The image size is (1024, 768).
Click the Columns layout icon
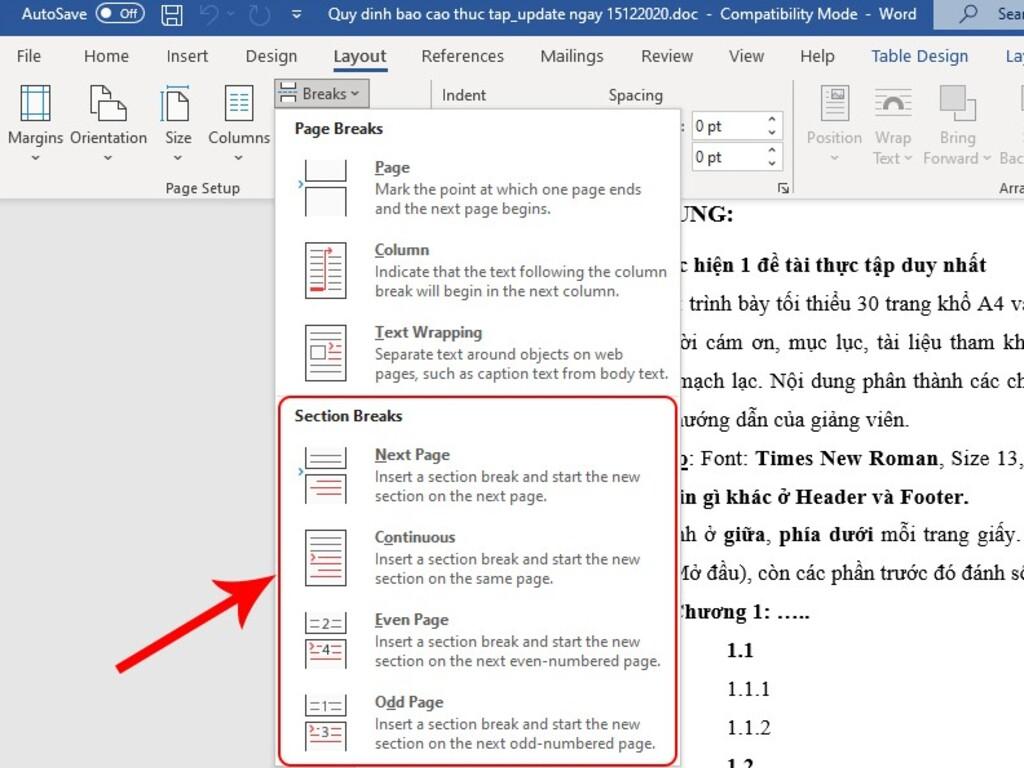click(x=239, y=104)
